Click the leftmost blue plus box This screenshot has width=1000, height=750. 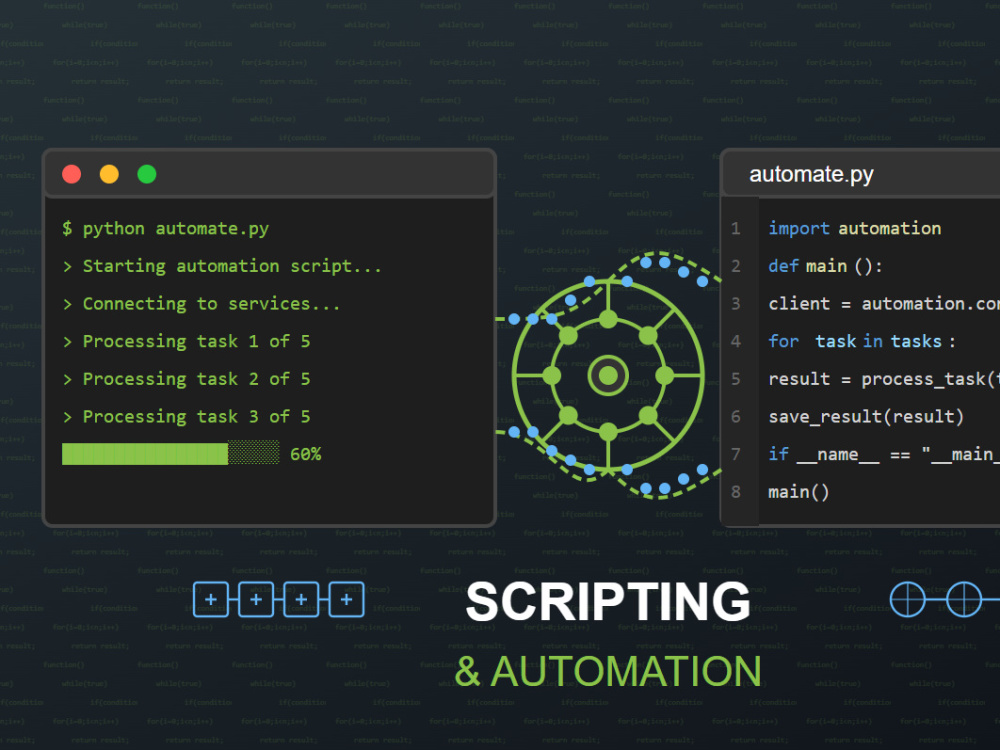click(x=210, y=599)
